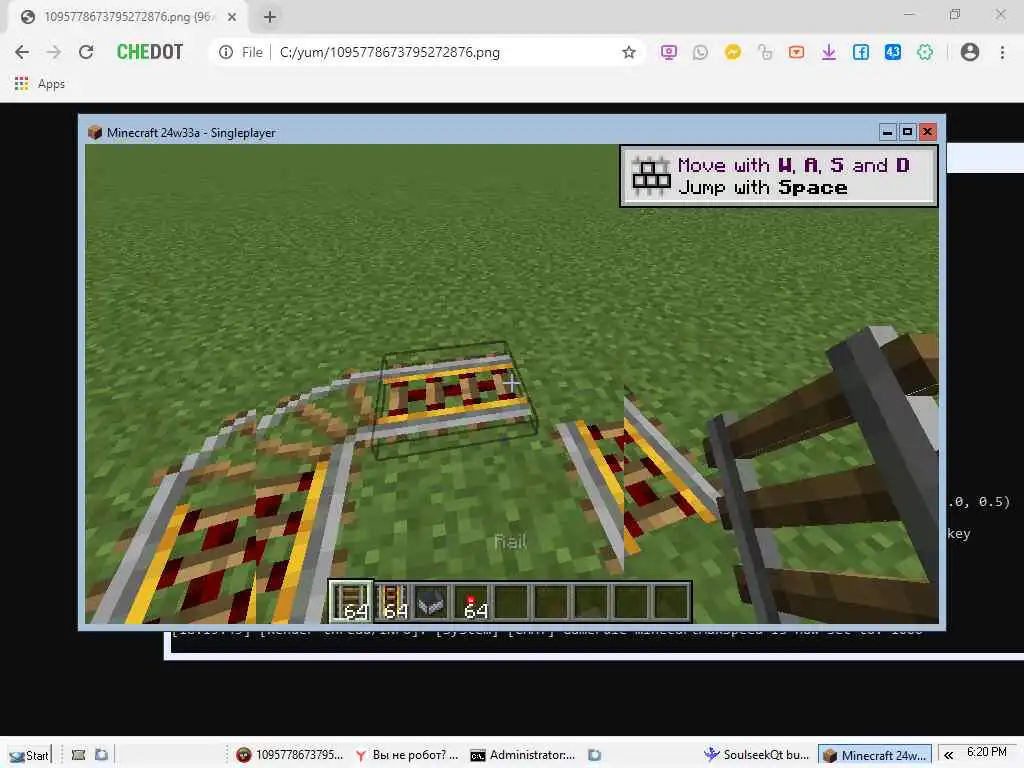Image resolution: width=1024 pixels, height=768 pixels.
Task: Minimize the Minecraft 24w33a window
Action: point(887,132)
